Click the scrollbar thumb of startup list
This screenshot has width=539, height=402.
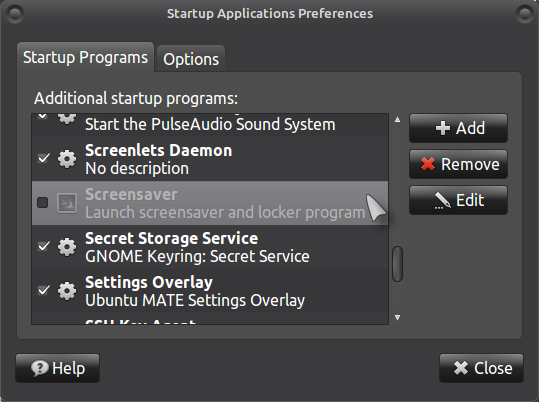coord(397,264)
